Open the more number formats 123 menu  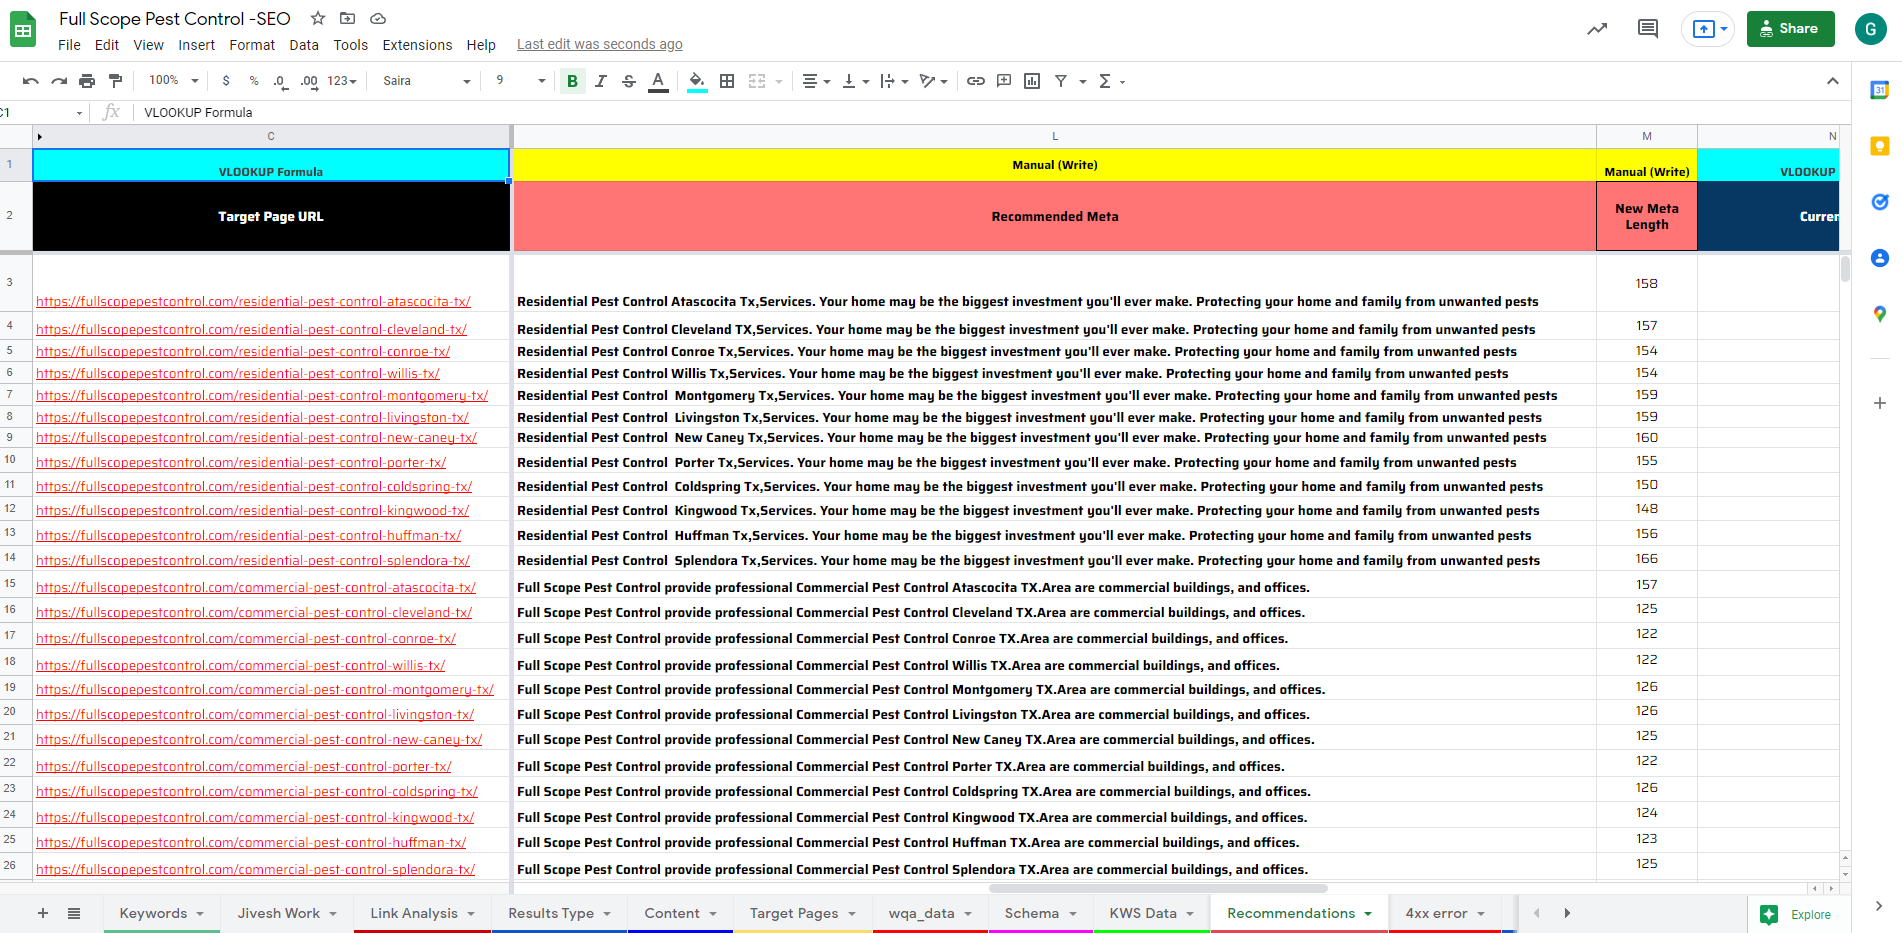tap(342, 81)
